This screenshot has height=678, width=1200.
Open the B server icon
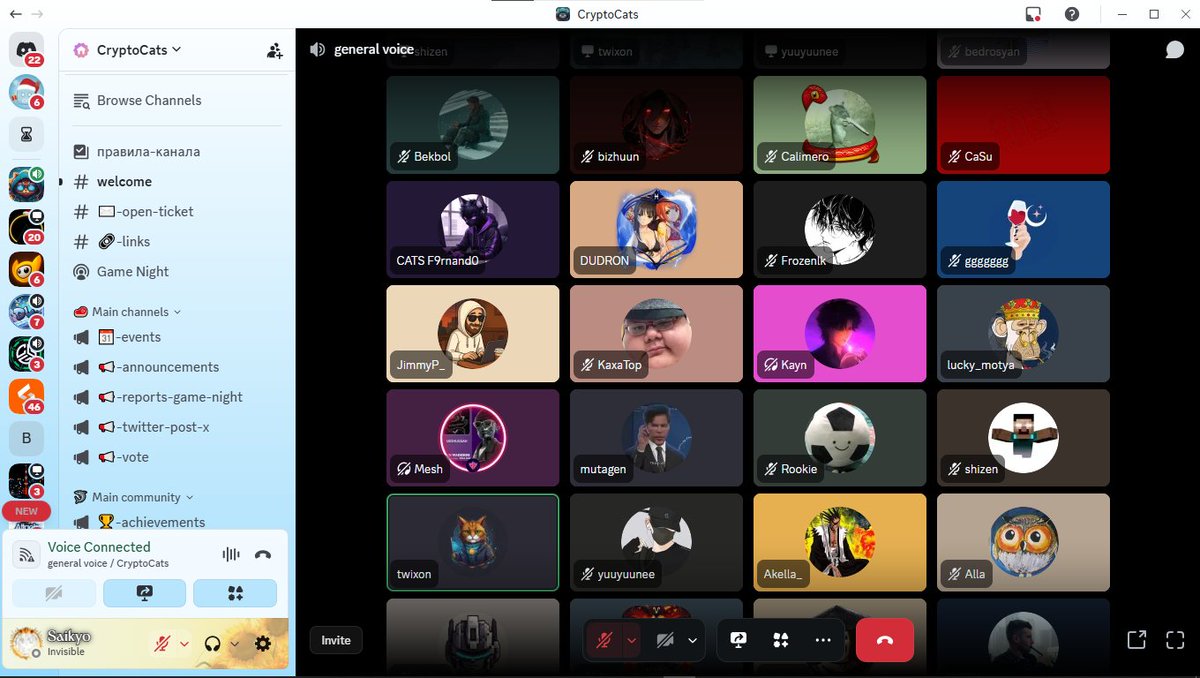(26, 438)
